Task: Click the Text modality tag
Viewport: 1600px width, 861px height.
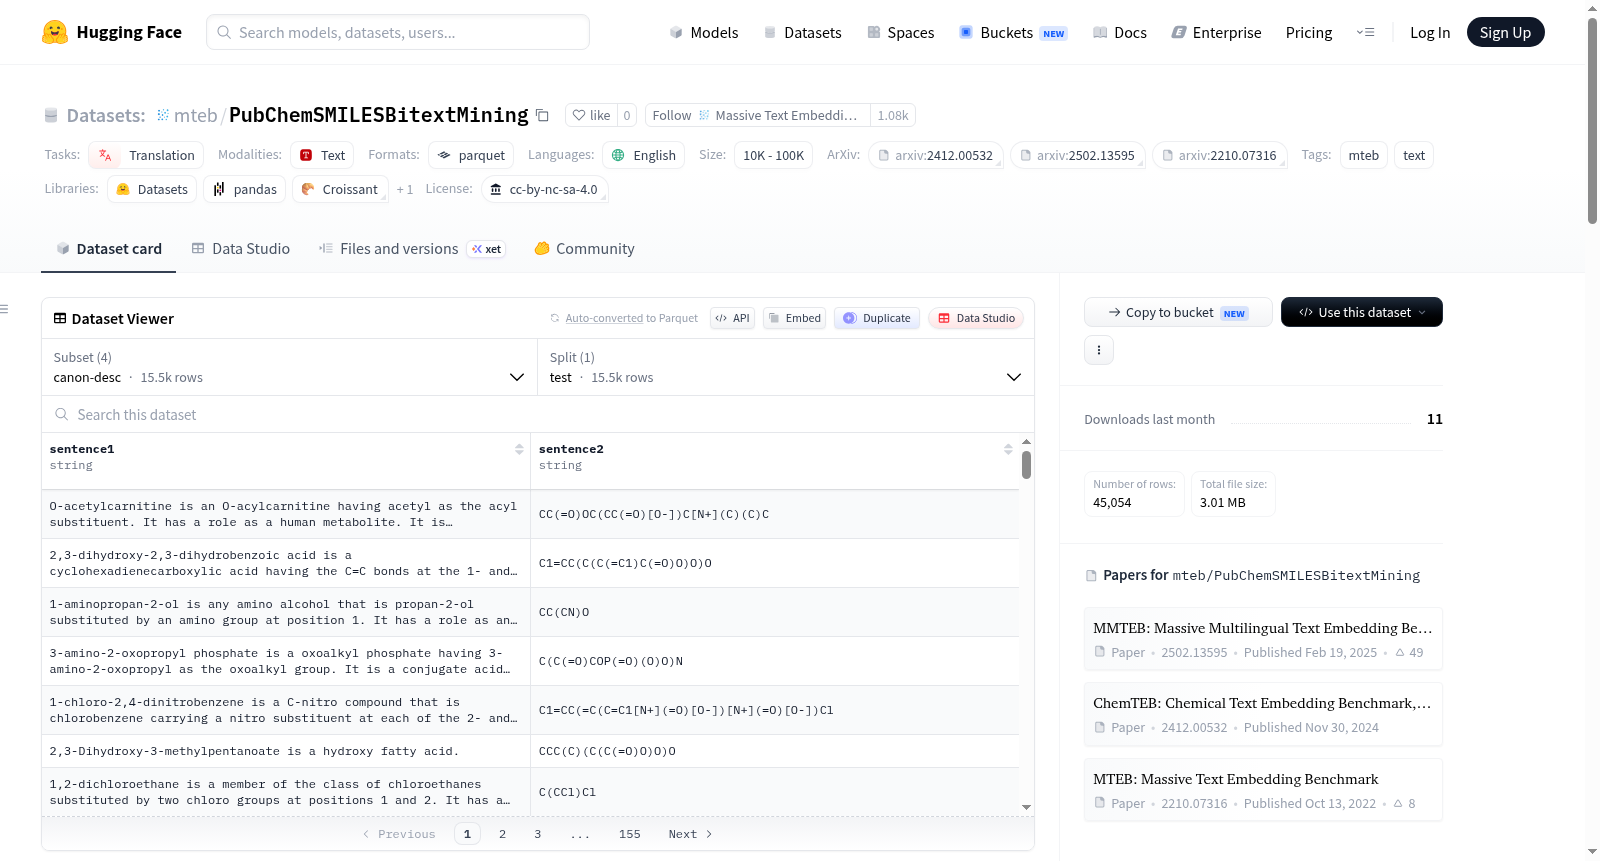Action: [x=323, y=155]
